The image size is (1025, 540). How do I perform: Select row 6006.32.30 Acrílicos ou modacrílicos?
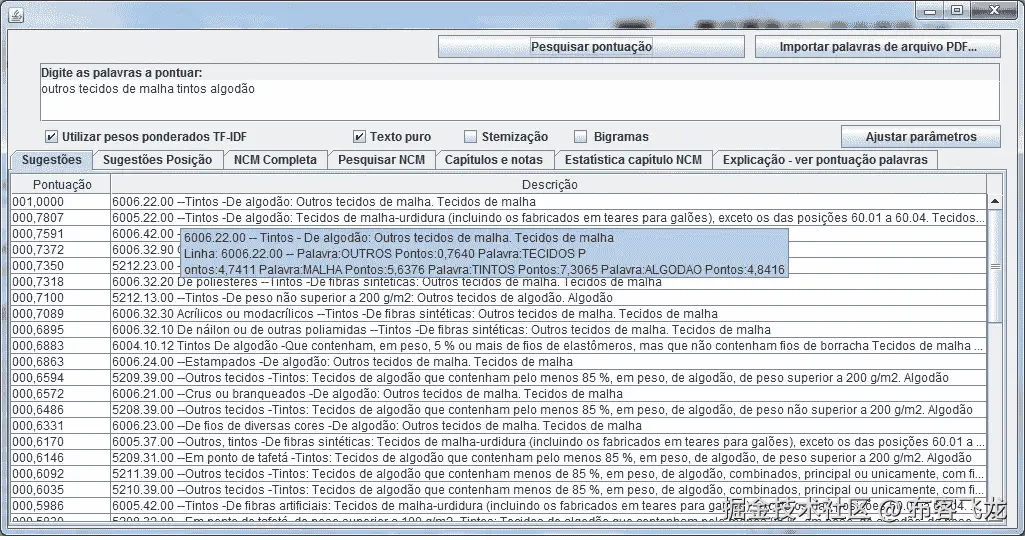(x=499, y=314)
